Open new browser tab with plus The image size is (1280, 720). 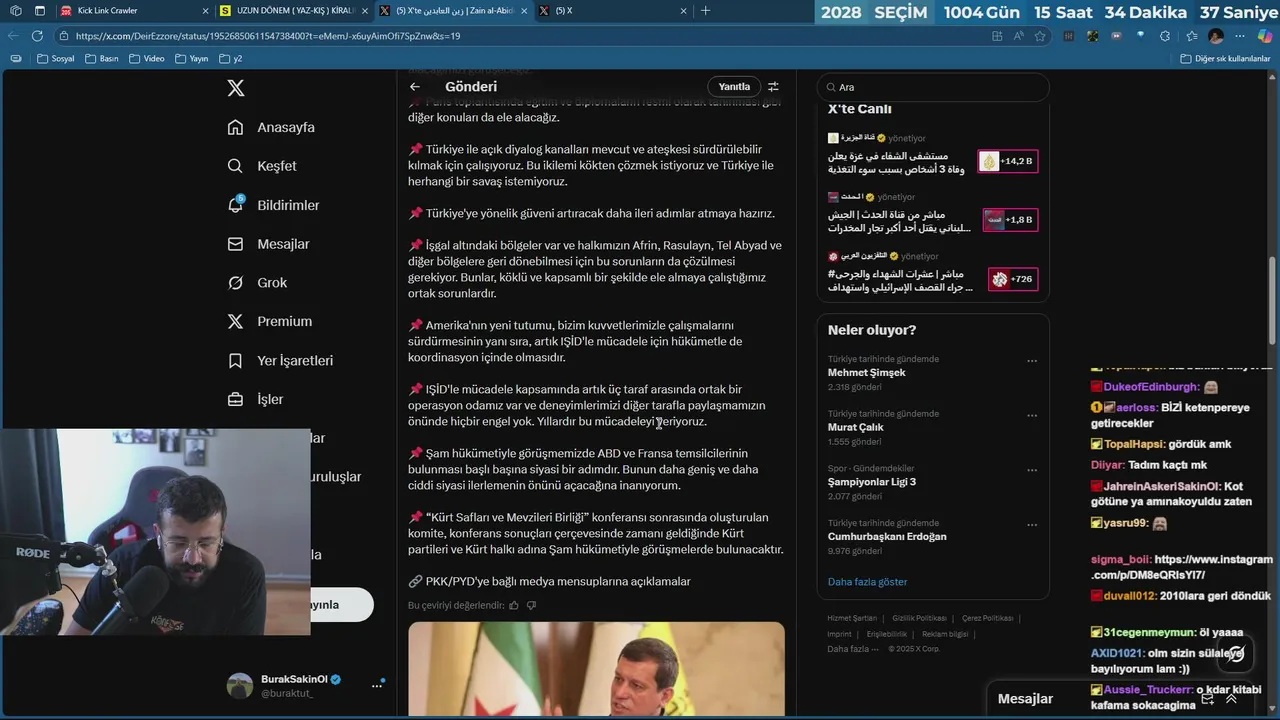705,11
